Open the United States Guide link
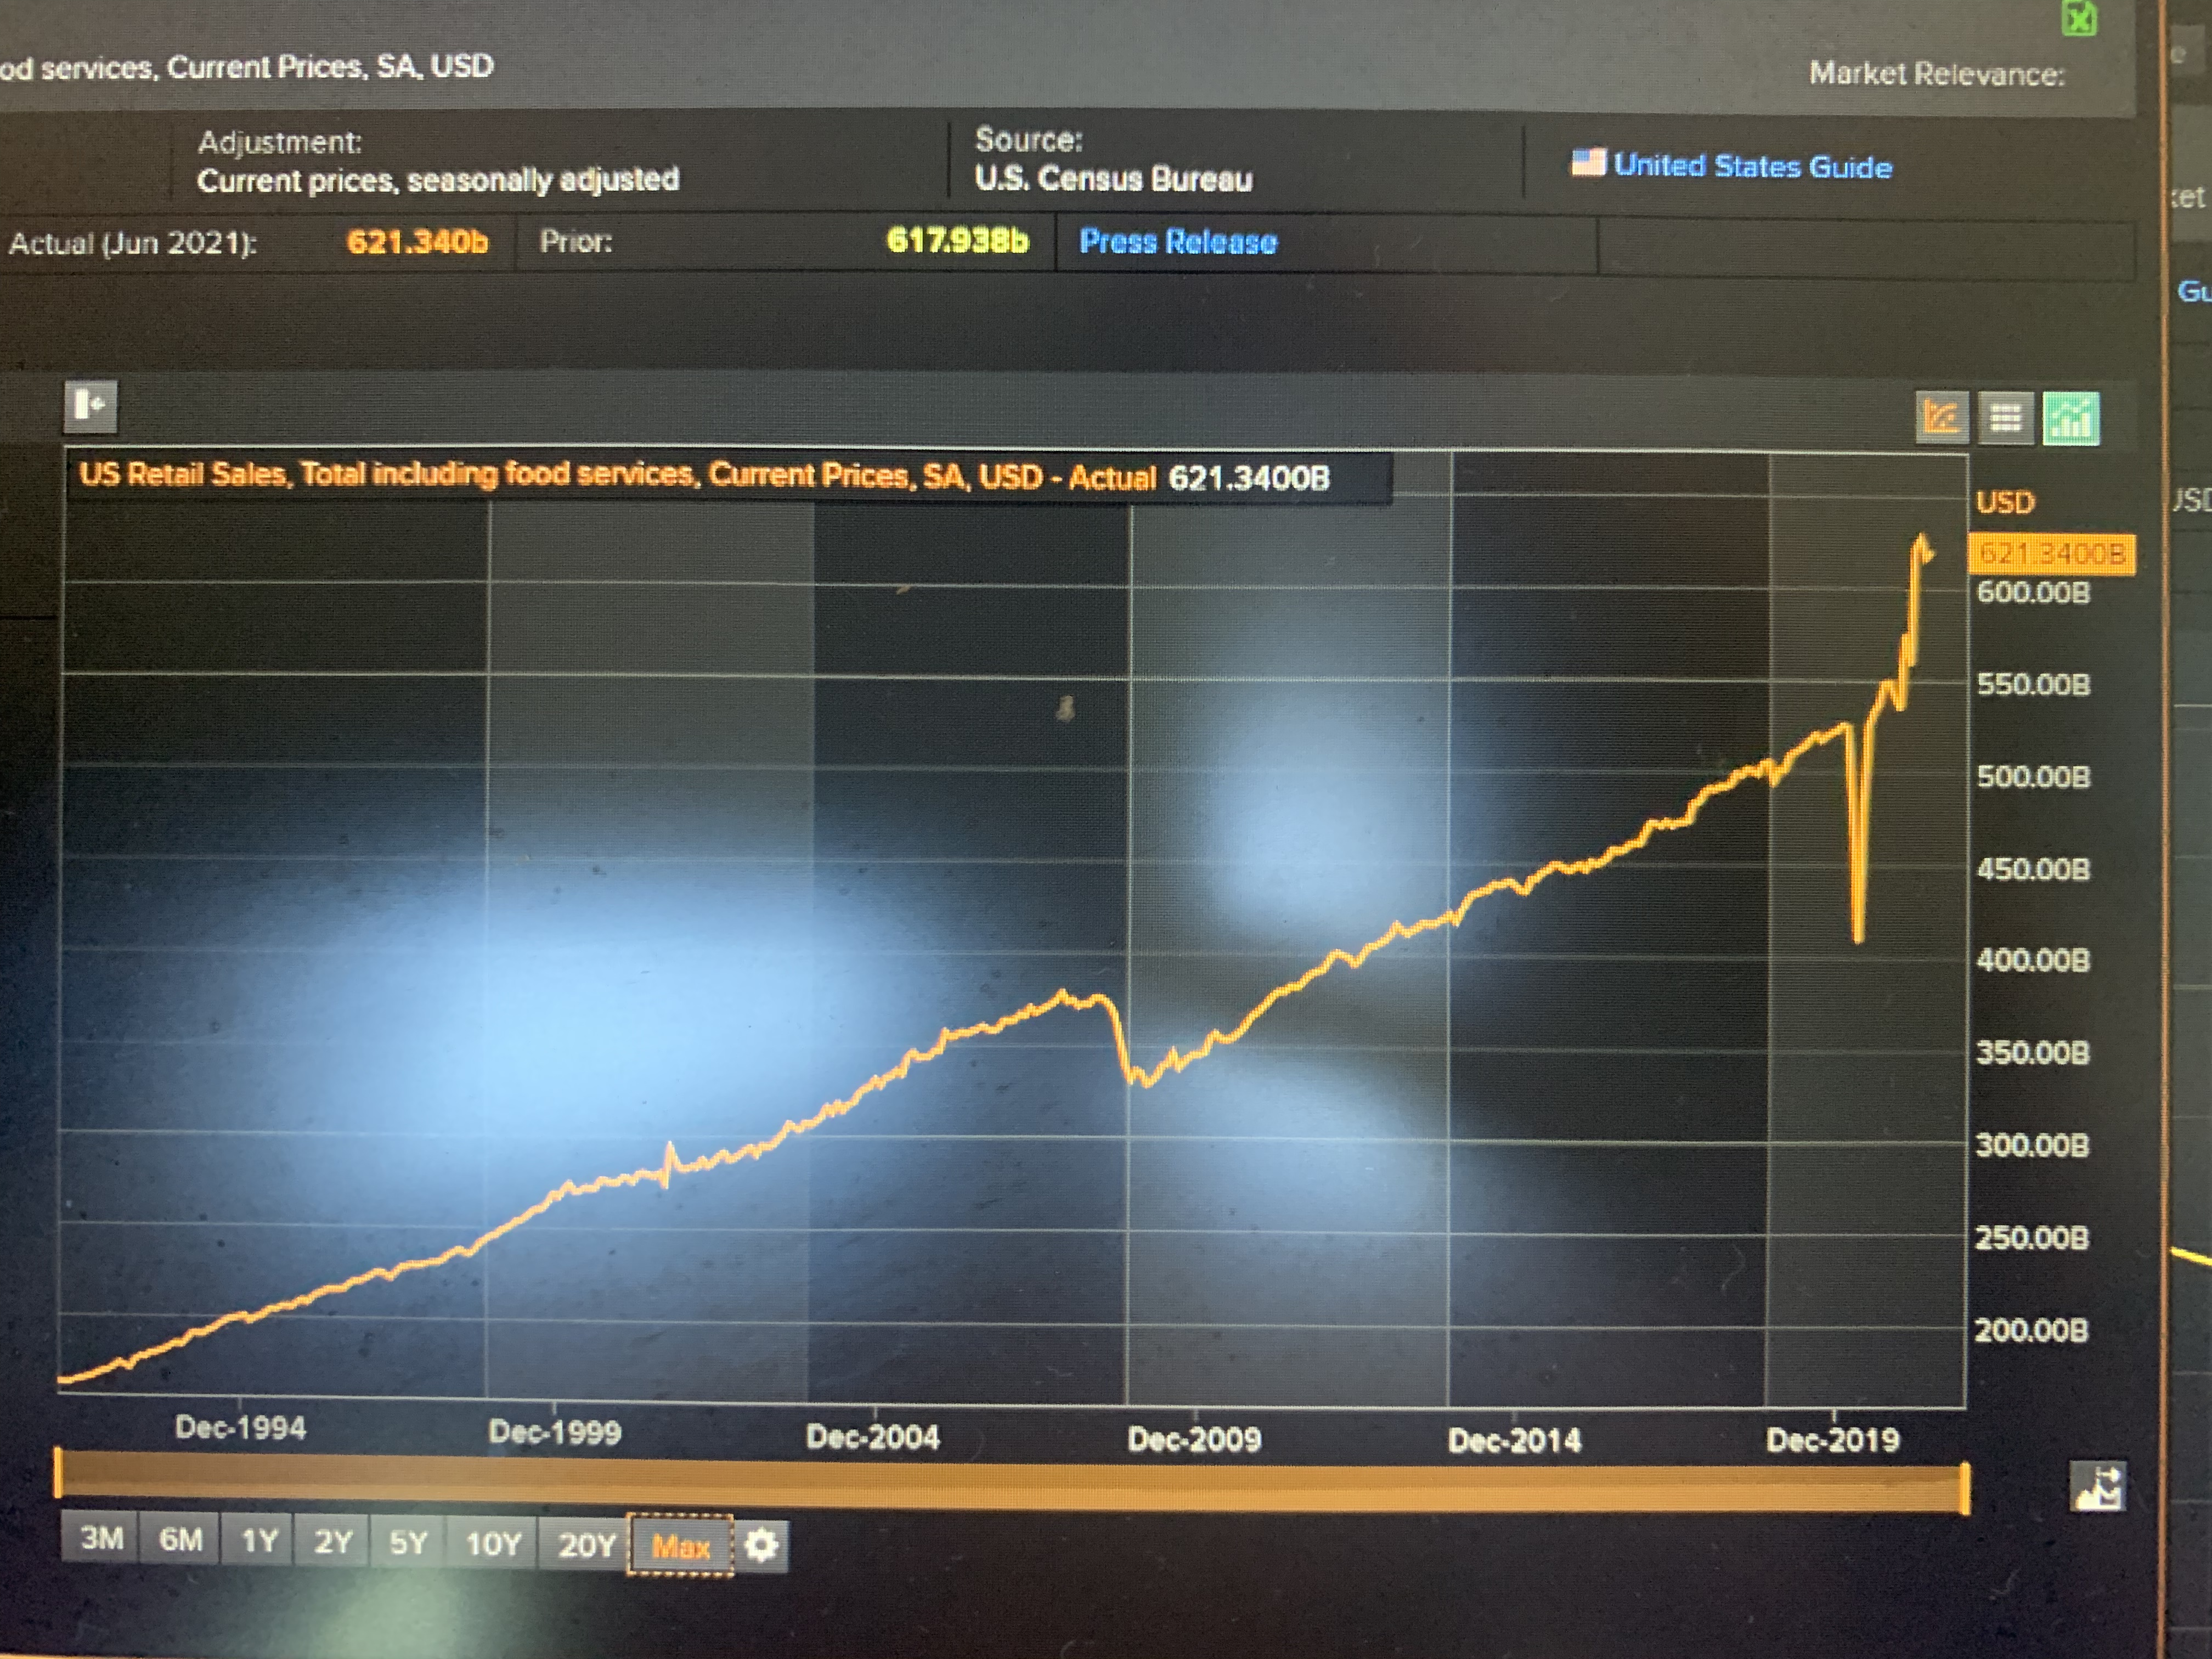This screenshot has height=1659, width=2212. click(1752, 166)
